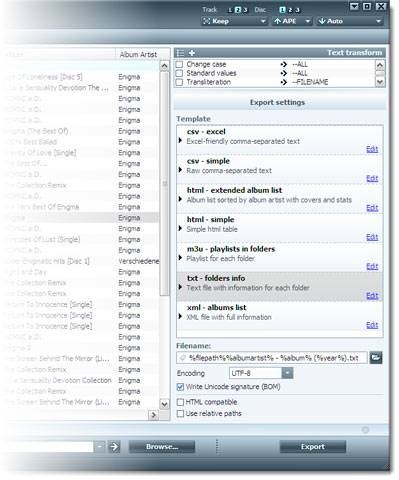
Task: Uncheck Write Unicode signature (BOM)
Action: (x=180, y=387)
